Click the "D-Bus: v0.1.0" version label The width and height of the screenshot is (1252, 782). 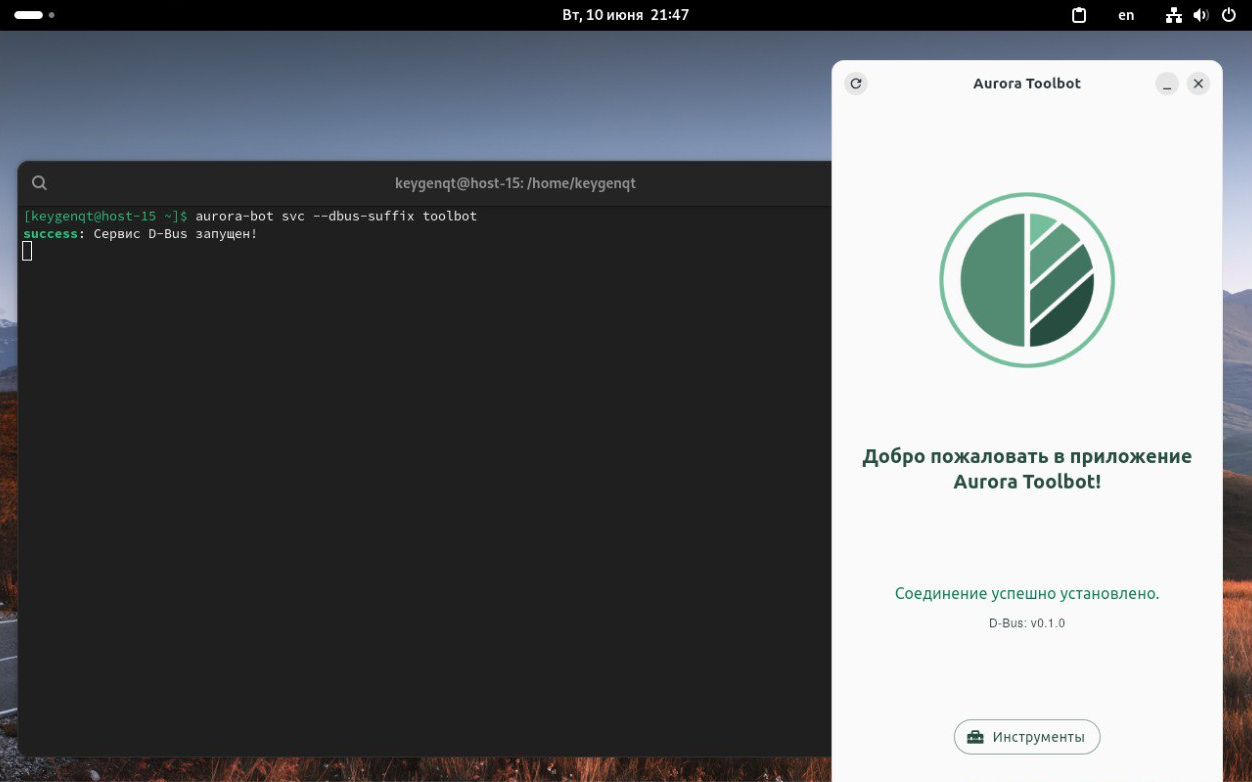[x=1027, y=623]
